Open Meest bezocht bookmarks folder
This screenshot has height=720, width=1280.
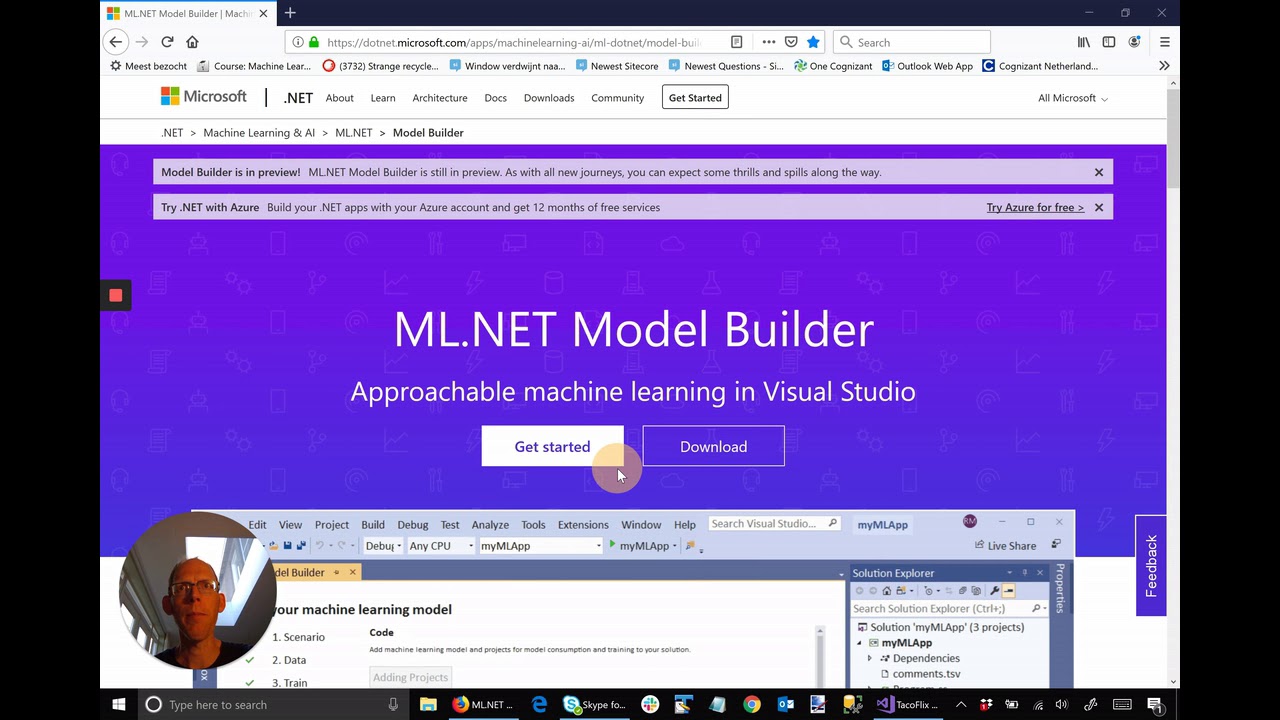click(x=148, y=66)
